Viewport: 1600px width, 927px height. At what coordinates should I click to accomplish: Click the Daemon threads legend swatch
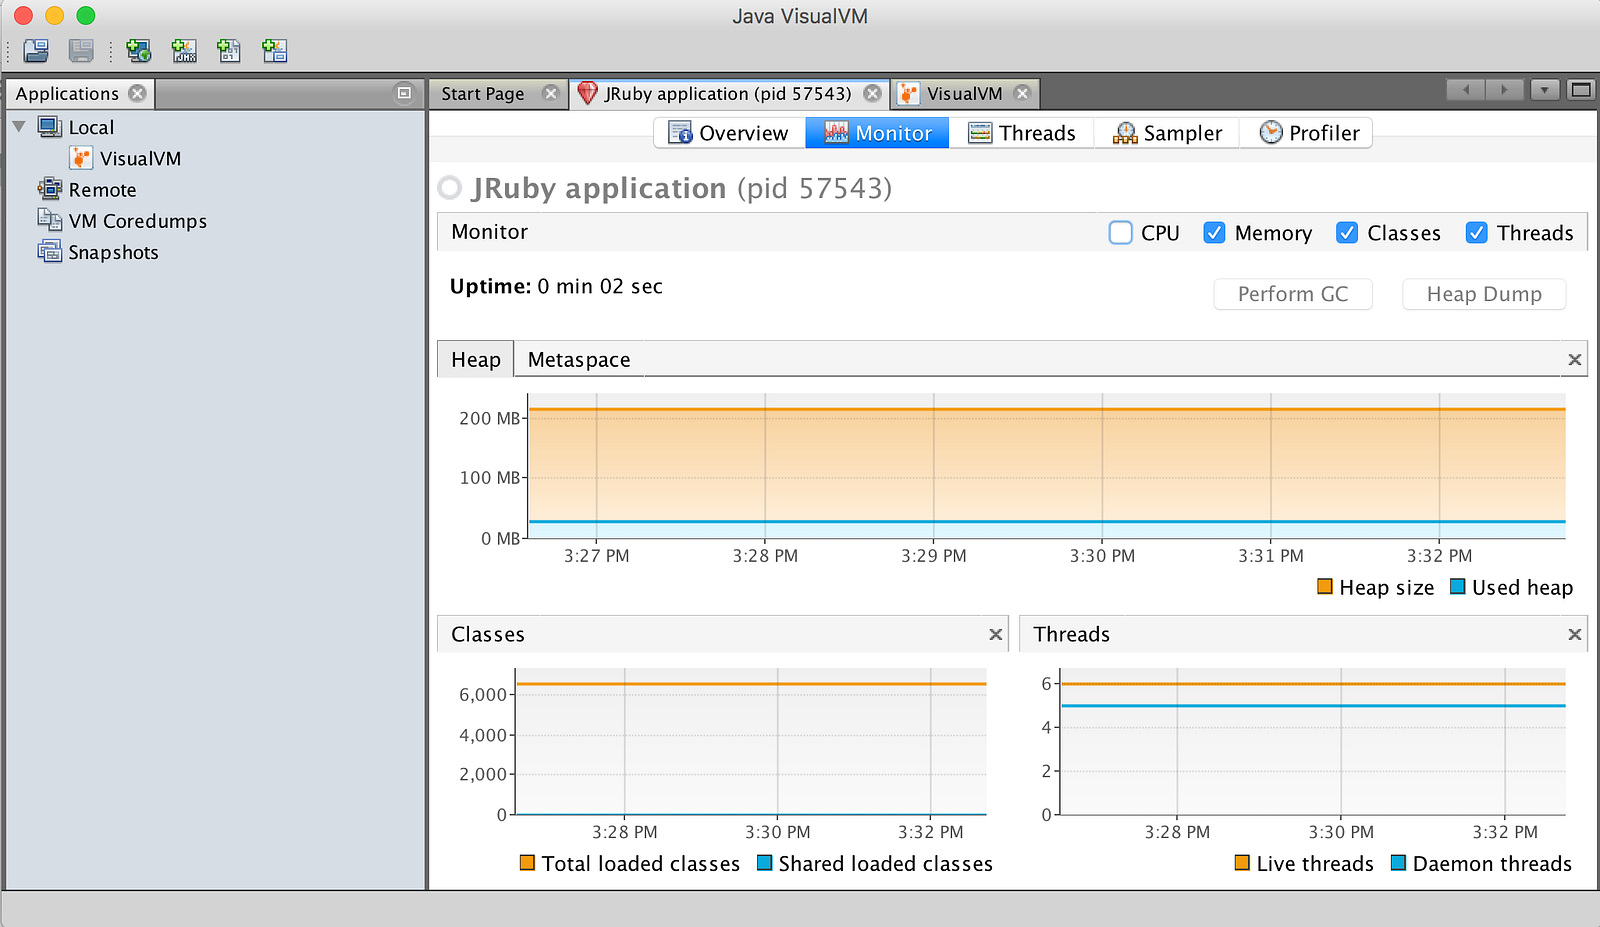point(1399,863)
